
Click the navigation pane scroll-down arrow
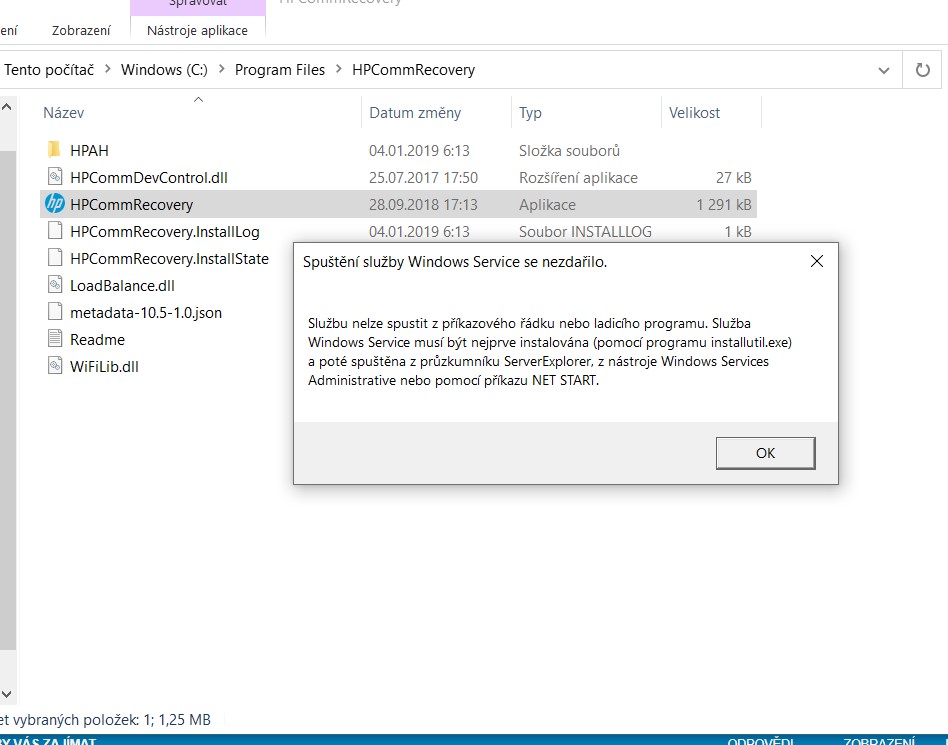7,694
